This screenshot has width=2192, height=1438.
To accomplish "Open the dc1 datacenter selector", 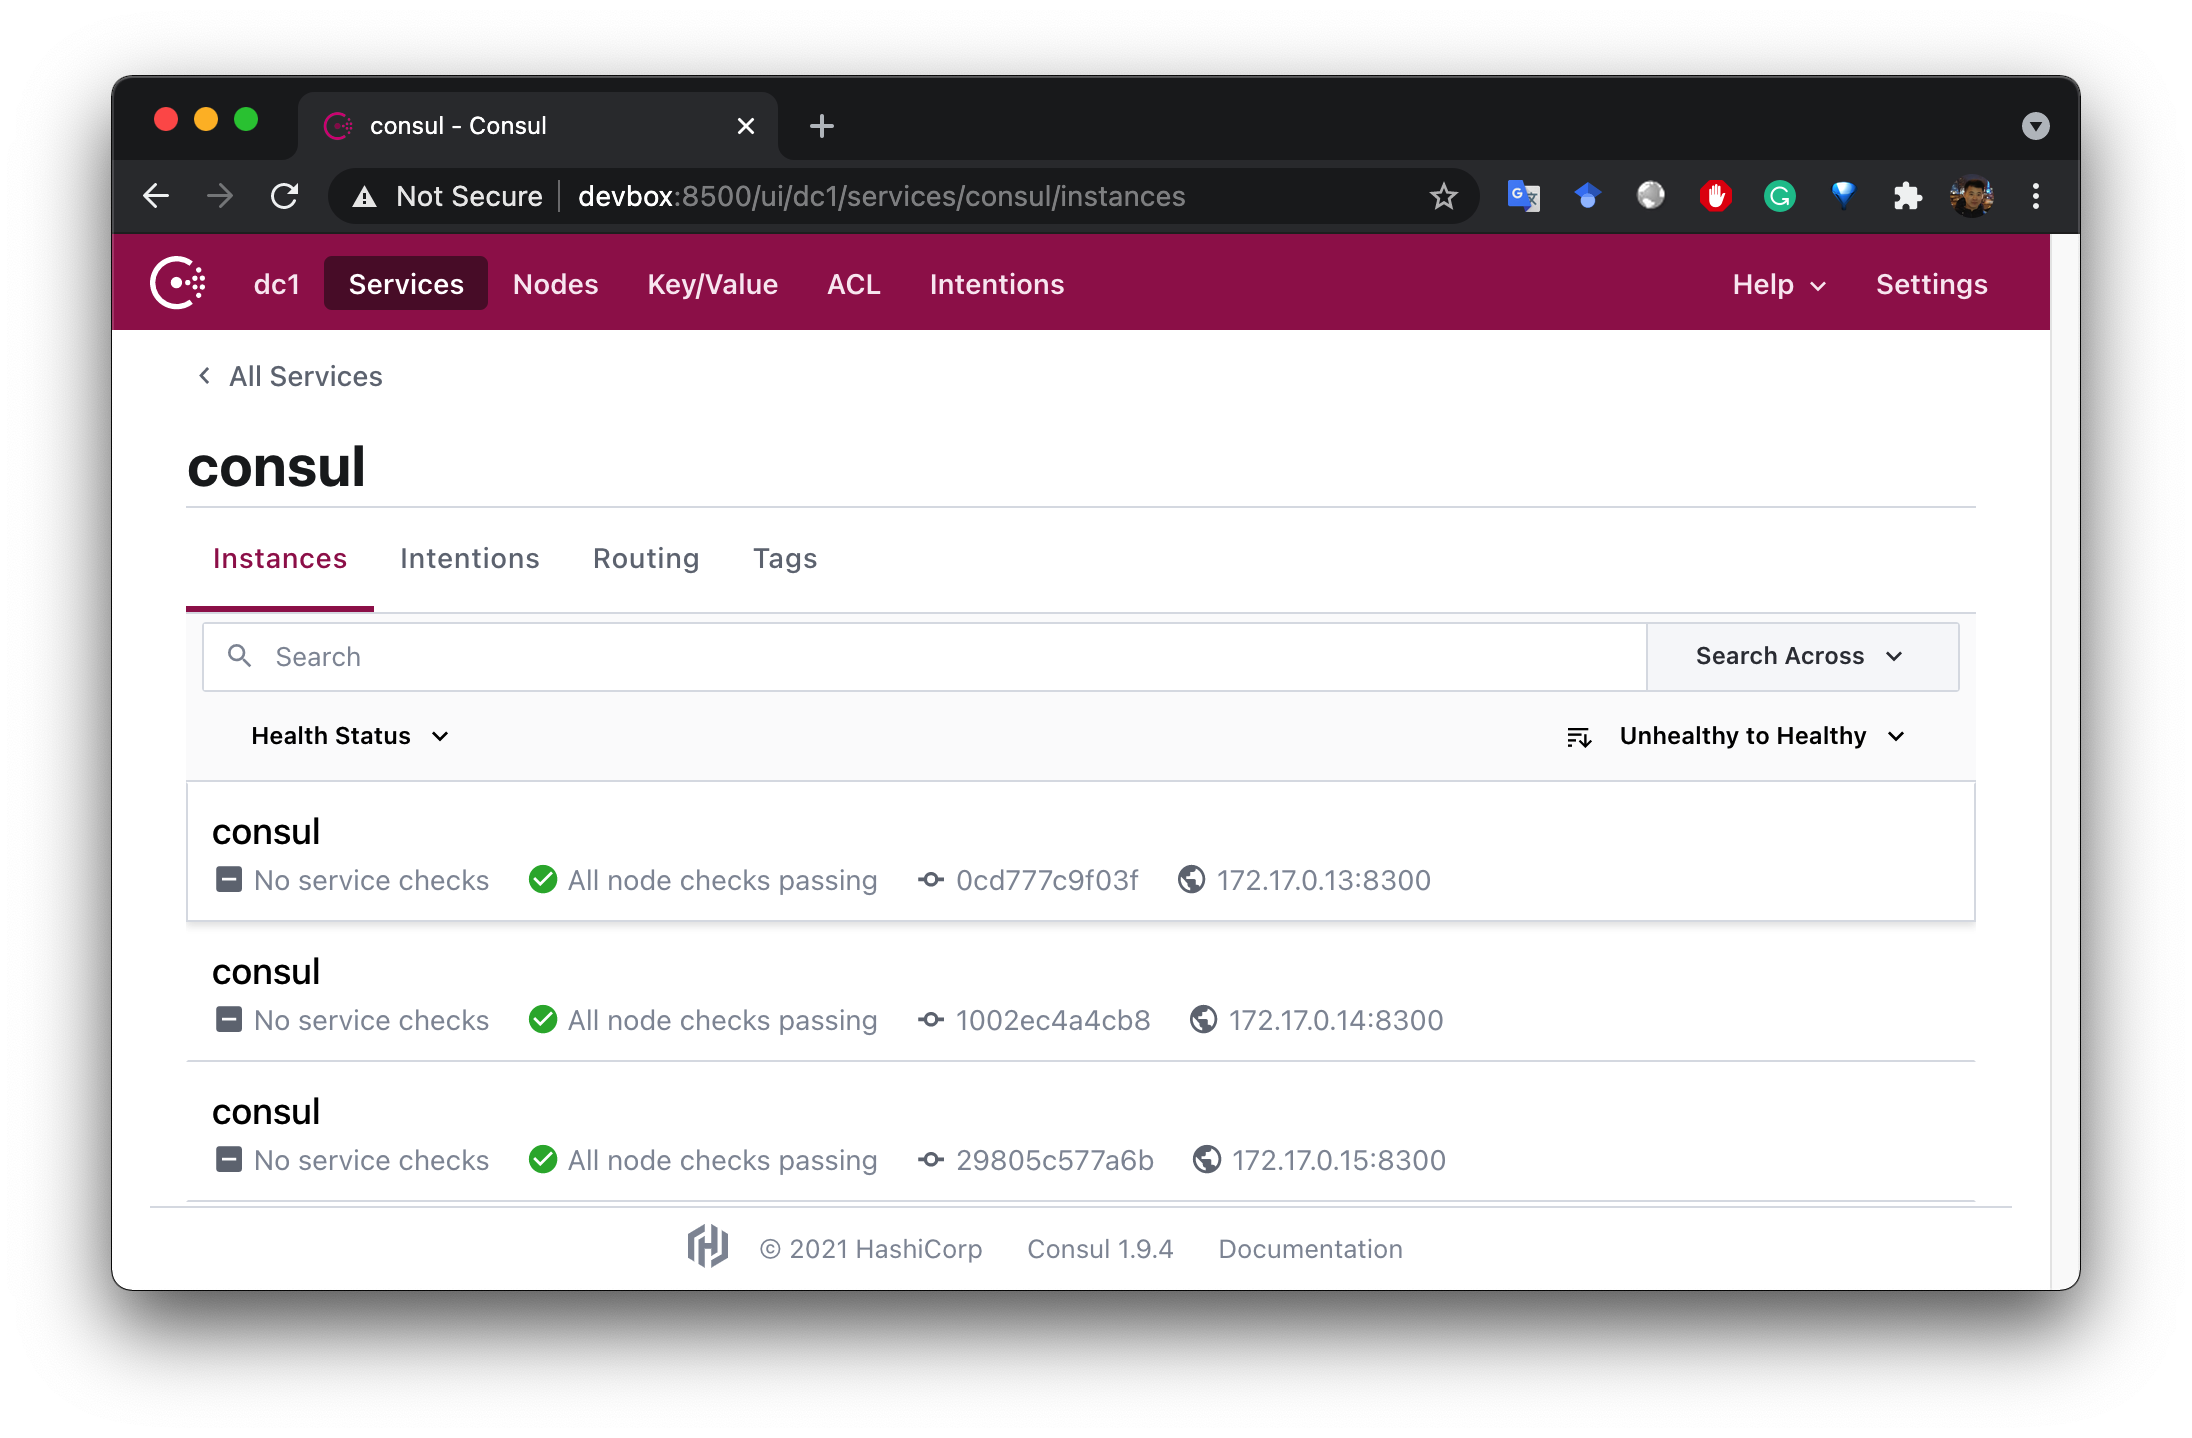I will pyautogui.click(x=277, y=285).
